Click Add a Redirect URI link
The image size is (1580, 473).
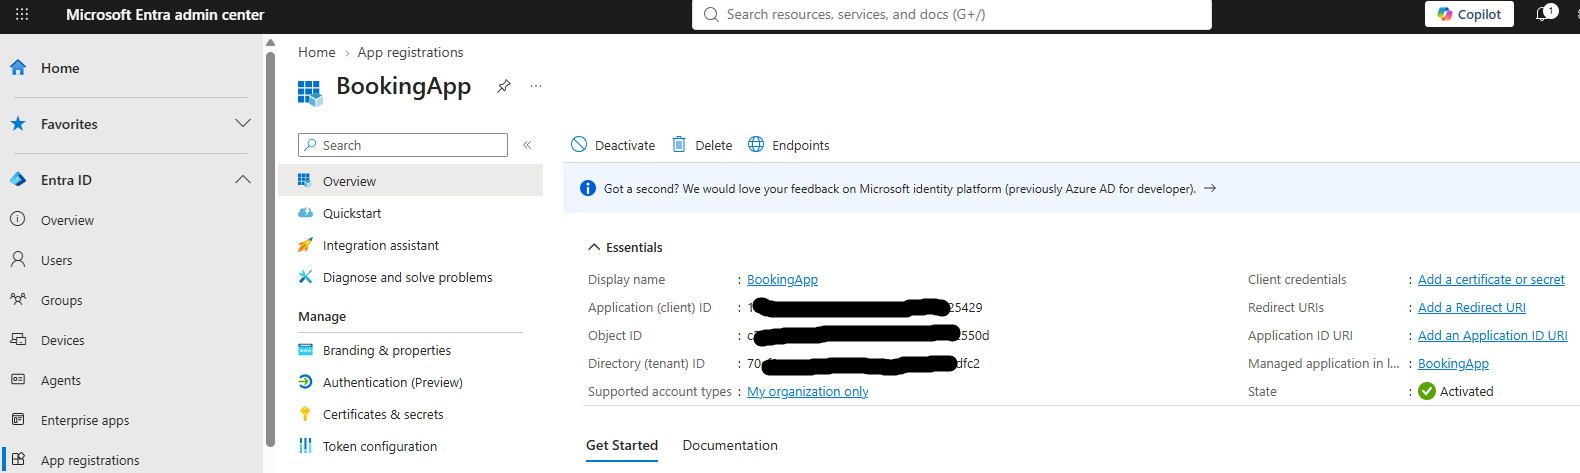coord(1472,307)
